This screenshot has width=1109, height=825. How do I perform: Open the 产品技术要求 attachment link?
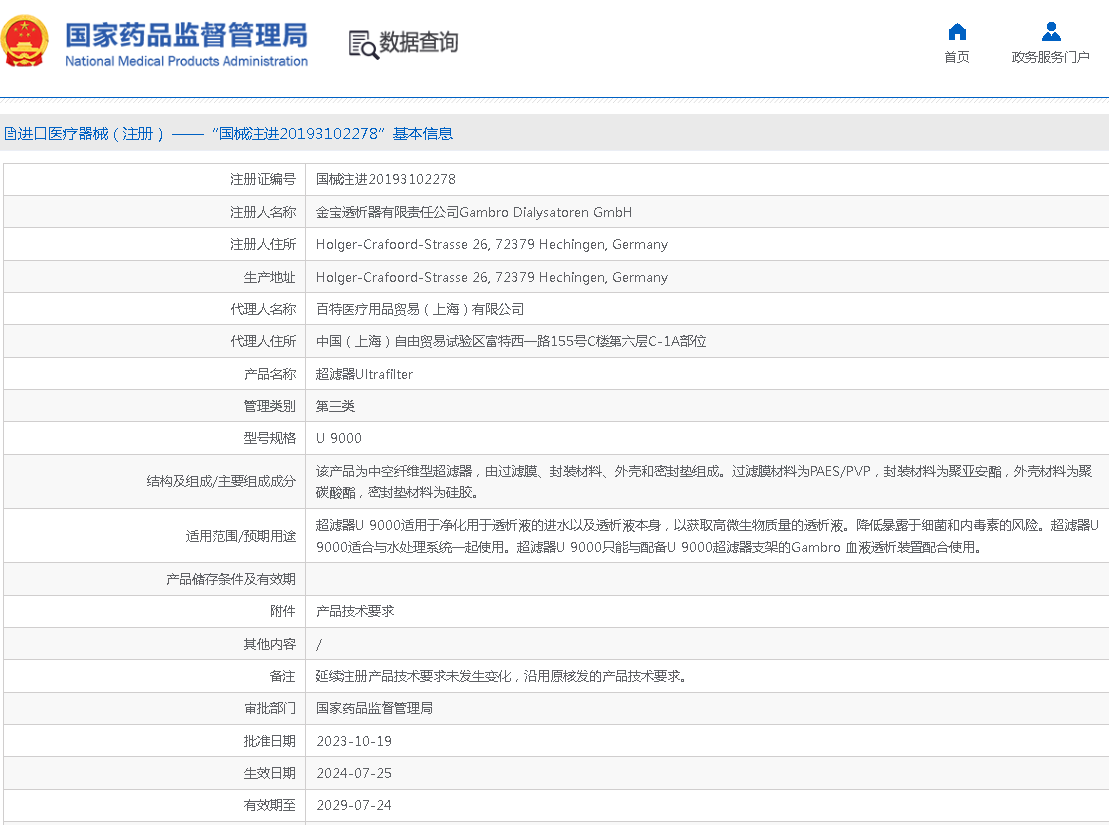355,611
